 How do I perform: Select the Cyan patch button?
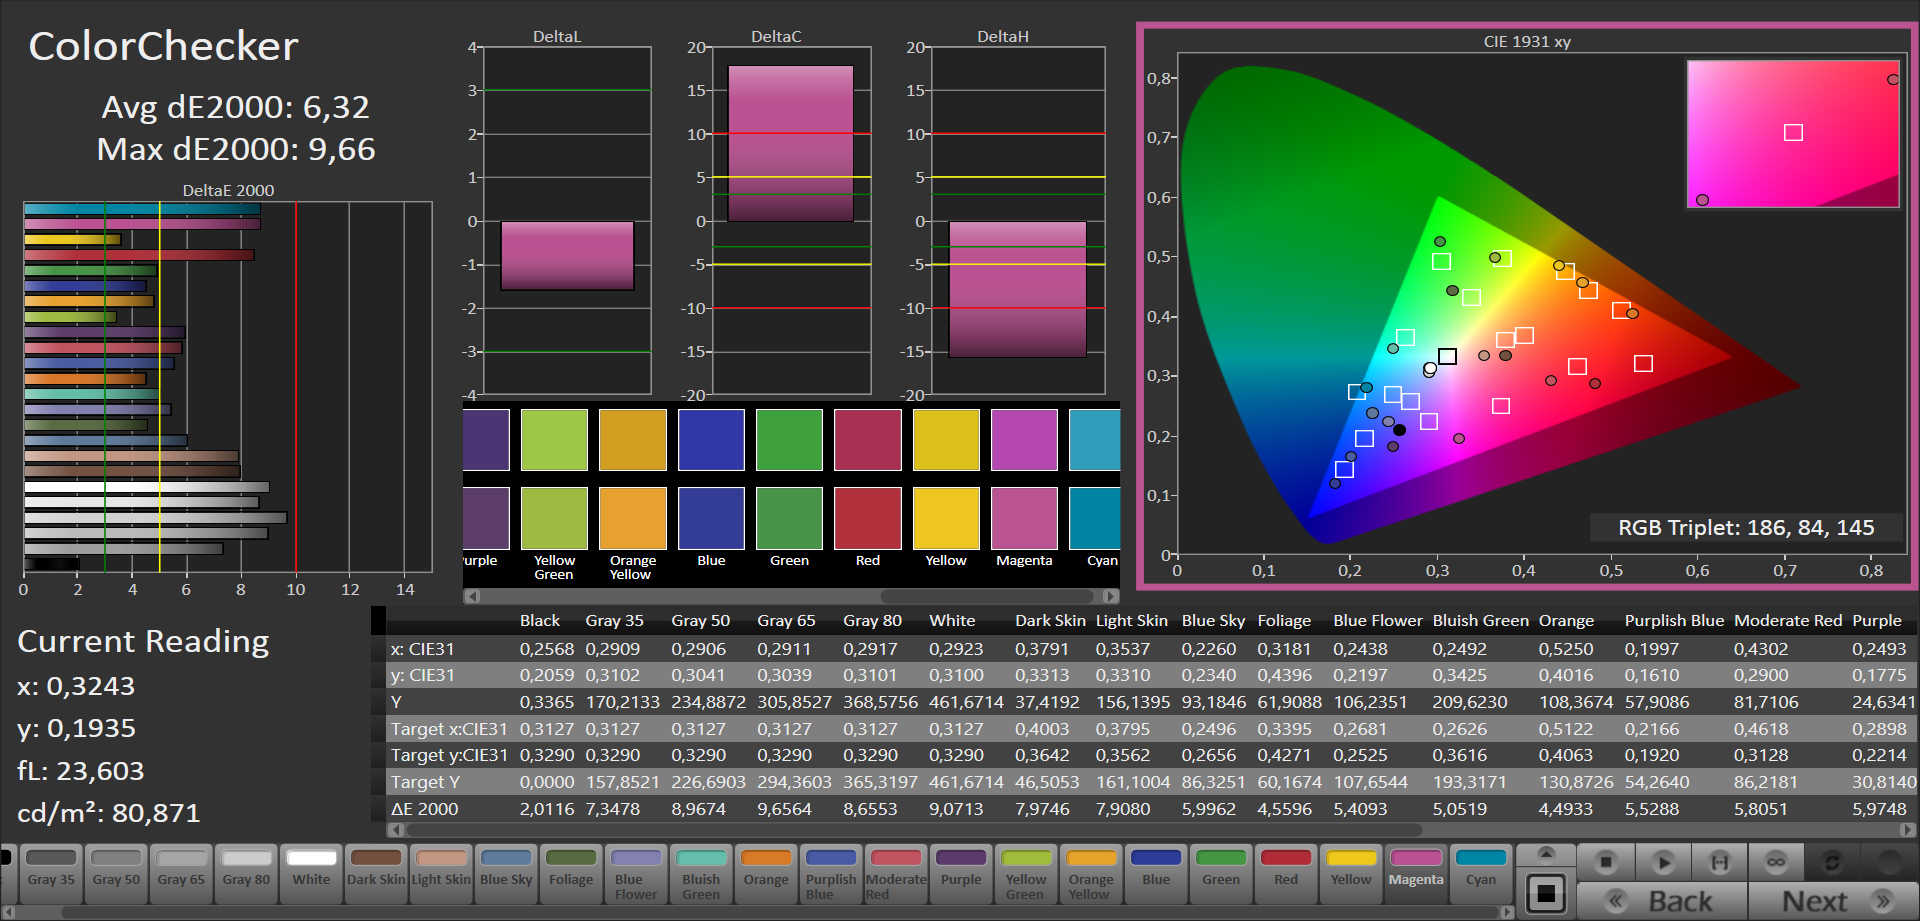click(x=1481, y=872)
